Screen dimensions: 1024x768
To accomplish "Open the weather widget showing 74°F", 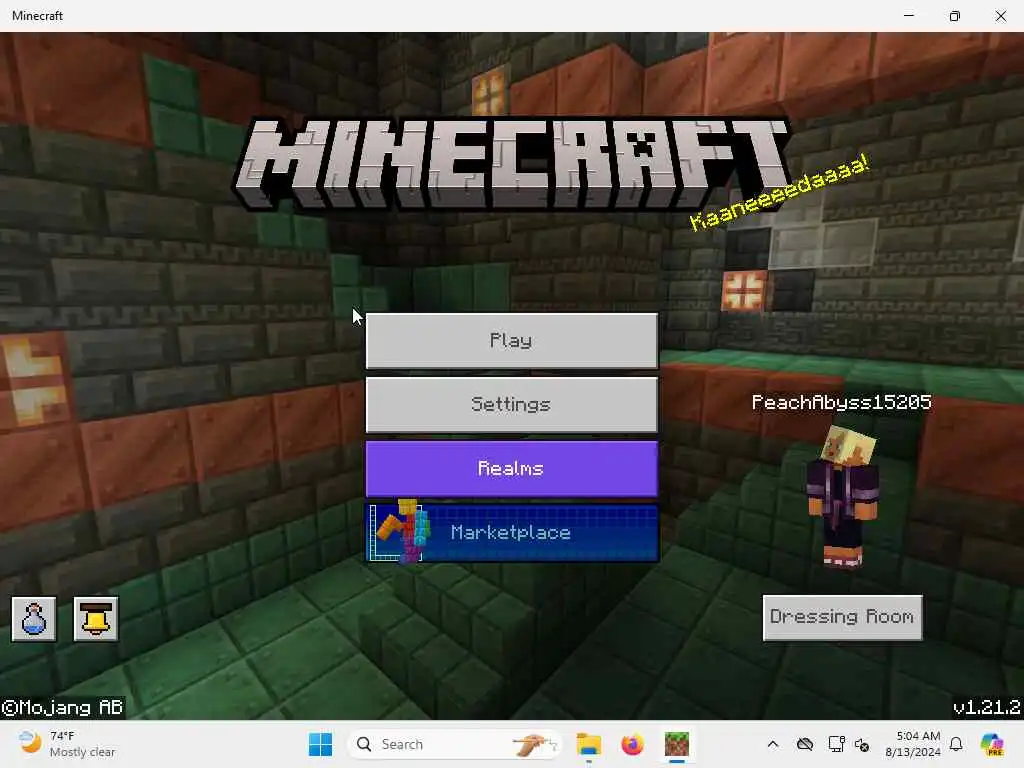I will coord(67,744).
